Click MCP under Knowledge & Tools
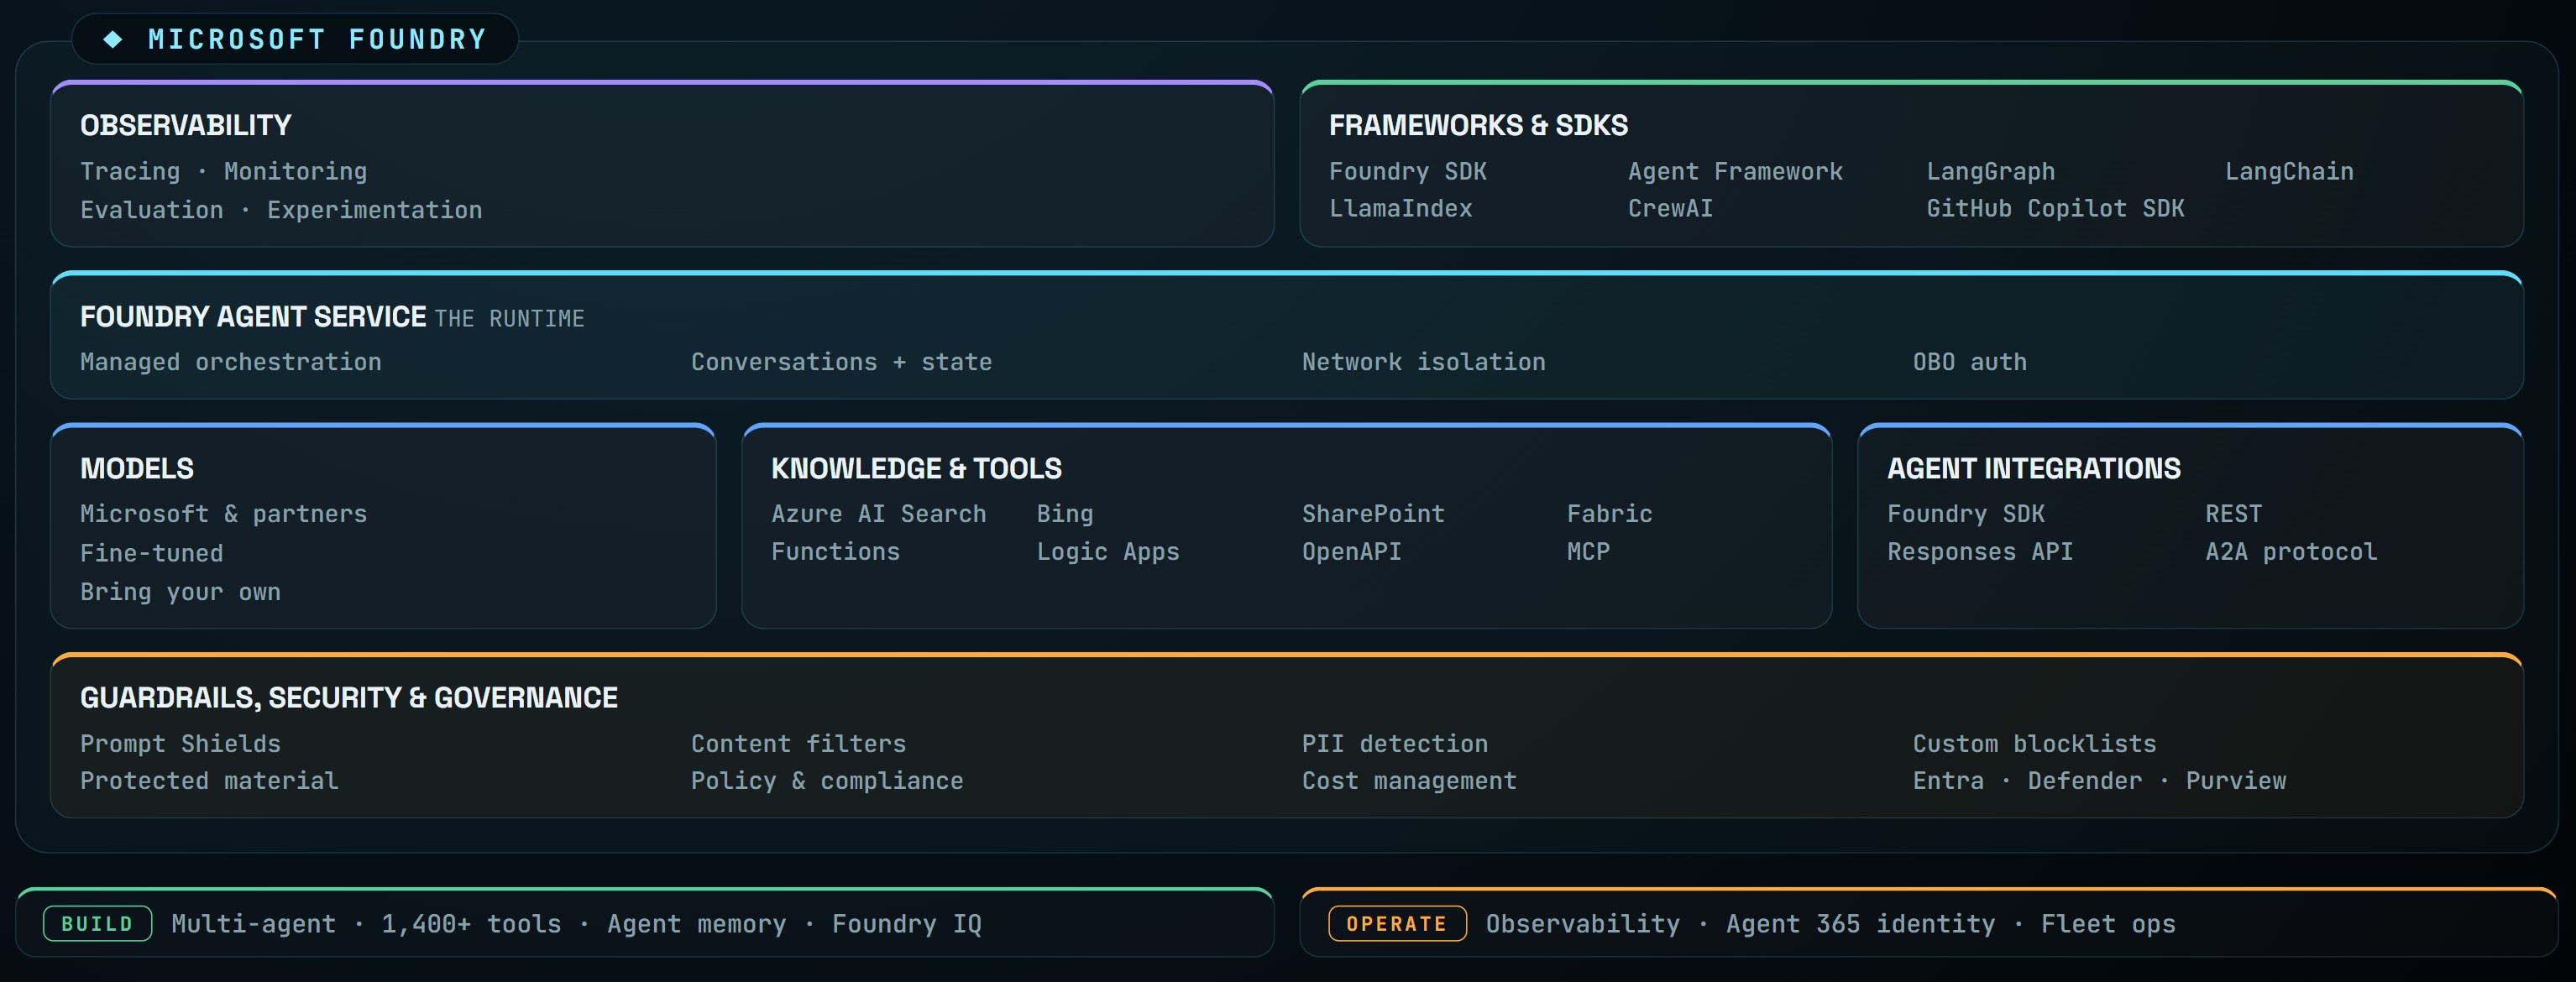The width and height of the screenshot is (2576, 982). click(x=1588, y=551)
